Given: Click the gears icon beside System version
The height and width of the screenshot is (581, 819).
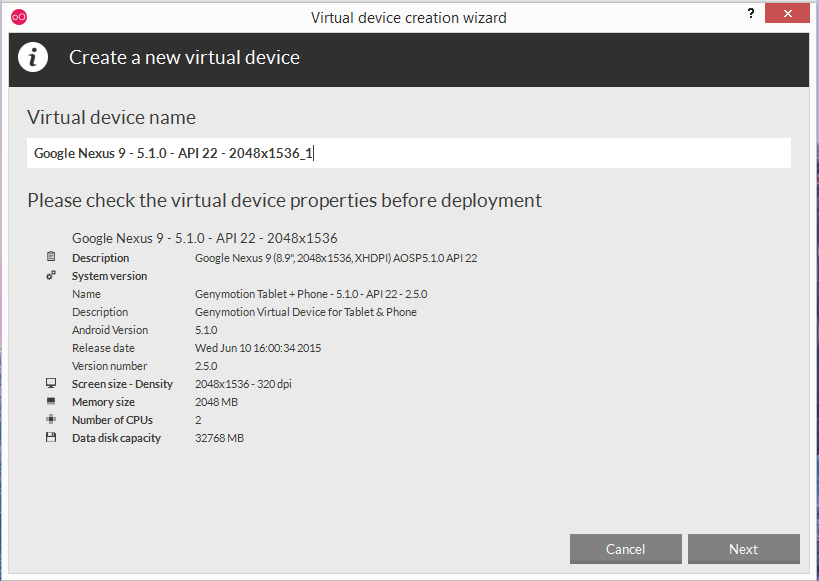Looking at the screenshot, I should [50, 276].
